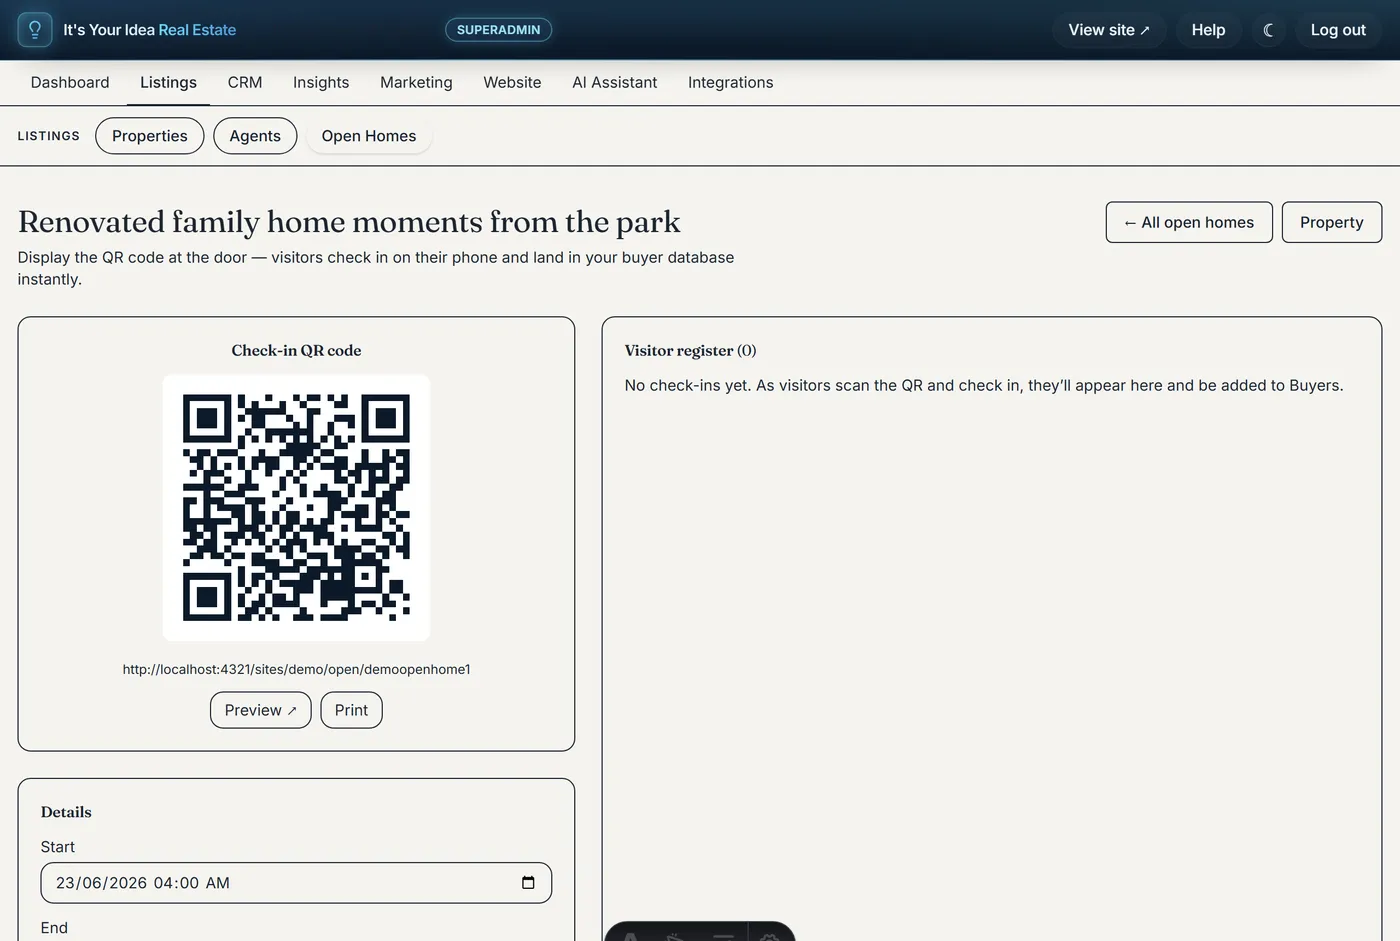Open the calendar picker in the Start field
Screen dimensions: 1400x941
pyautogui.click(x=528, y=882)
